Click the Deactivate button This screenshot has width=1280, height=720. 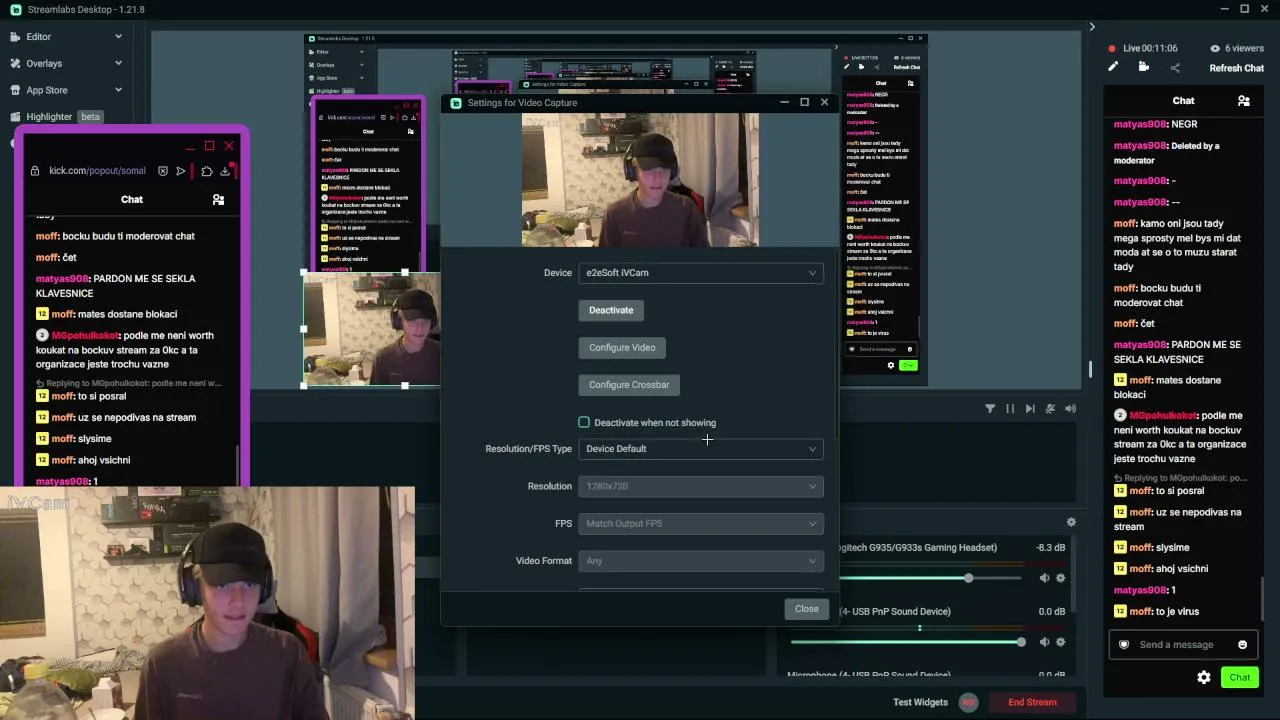click(x=611, y=310)
